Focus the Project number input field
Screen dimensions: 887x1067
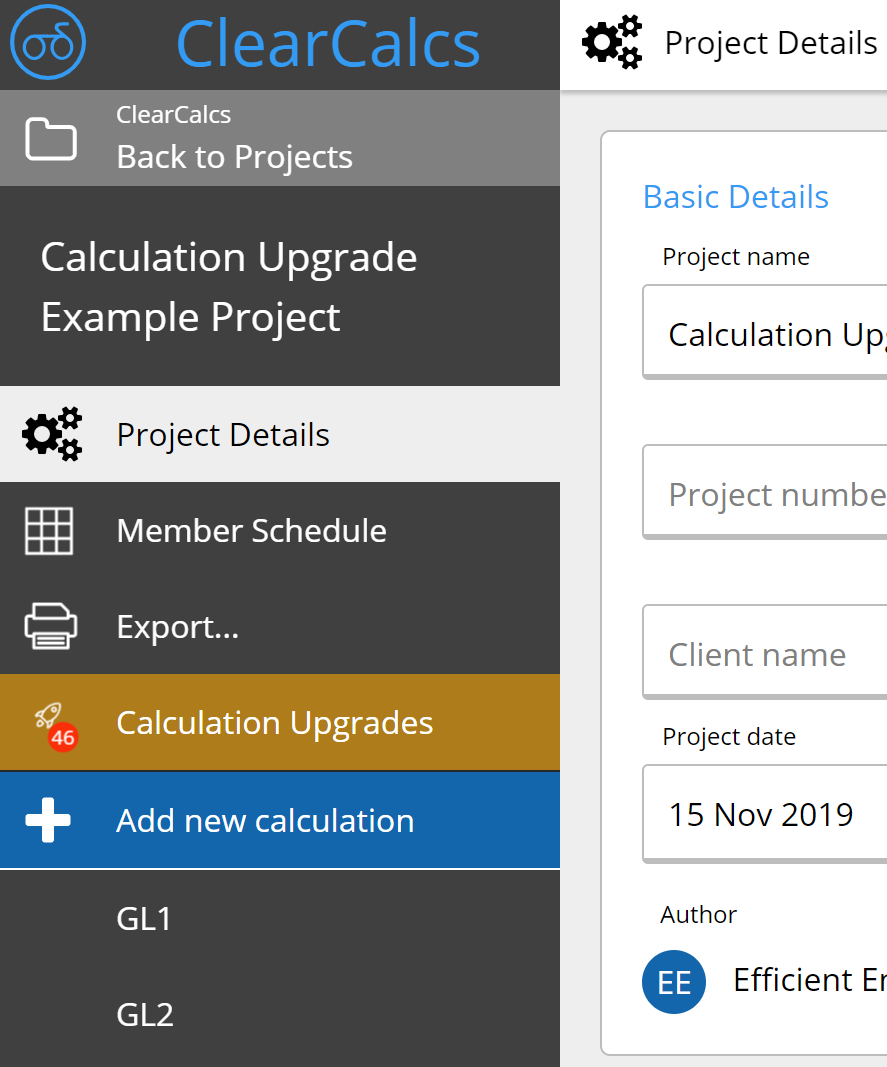coord(765,492)
